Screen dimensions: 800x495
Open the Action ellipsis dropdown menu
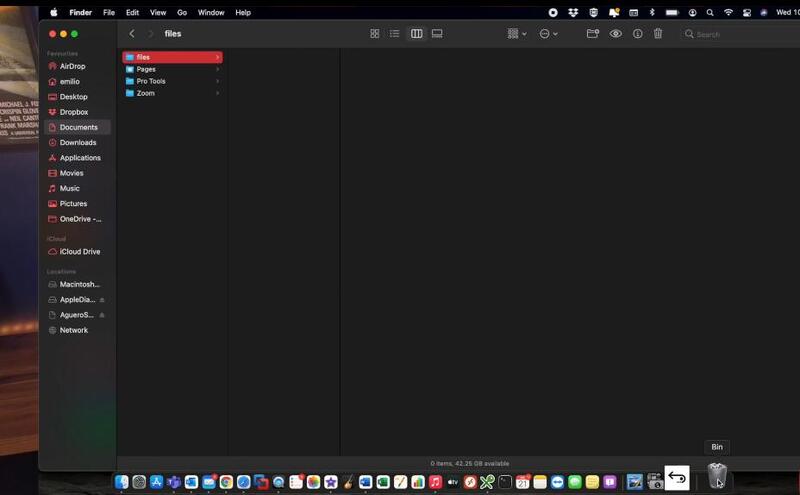548,34
